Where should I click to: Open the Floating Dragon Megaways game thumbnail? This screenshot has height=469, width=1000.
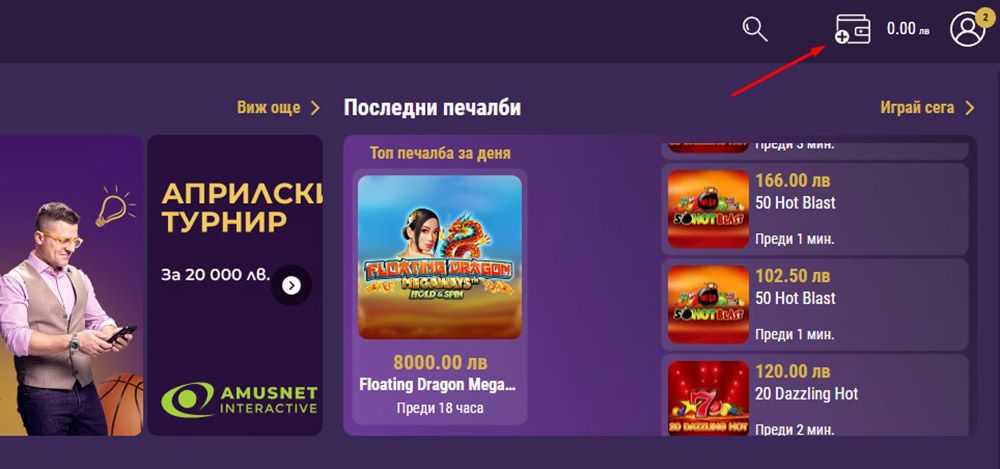[439, 257]
